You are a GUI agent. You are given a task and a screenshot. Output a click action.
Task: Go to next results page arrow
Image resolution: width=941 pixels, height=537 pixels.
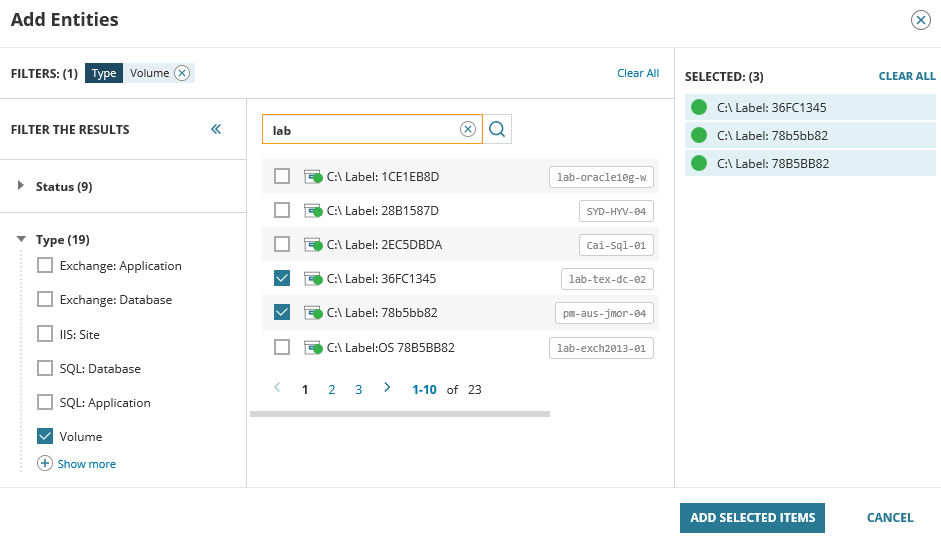point(387,388)
